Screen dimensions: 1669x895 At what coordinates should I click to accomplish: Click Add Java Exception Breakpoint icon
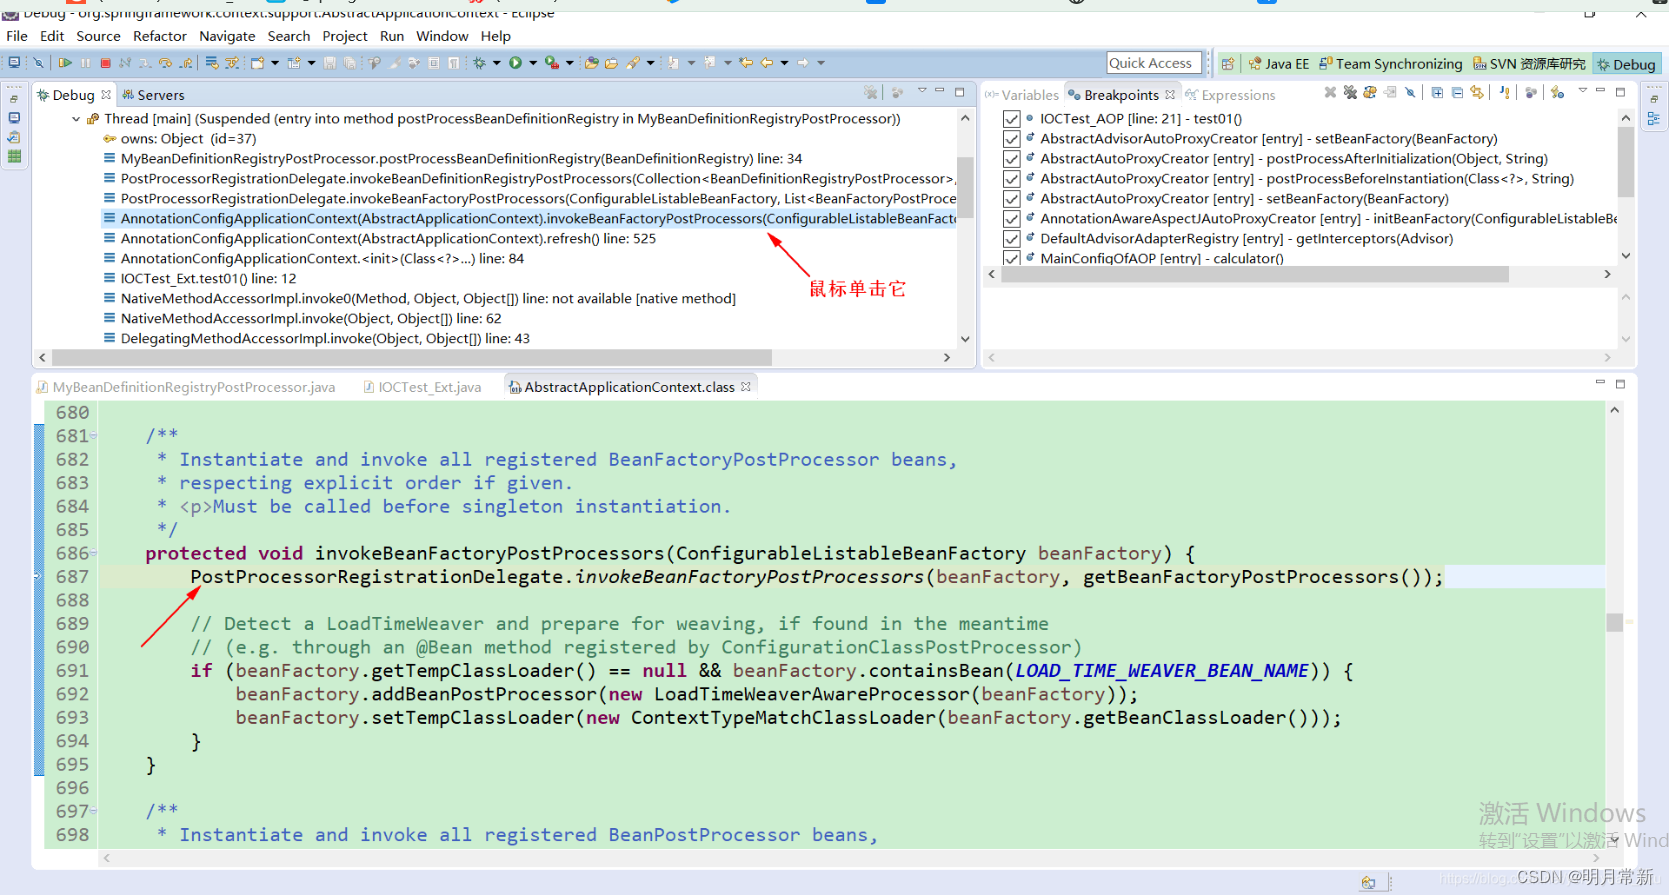pos(1504,92)
